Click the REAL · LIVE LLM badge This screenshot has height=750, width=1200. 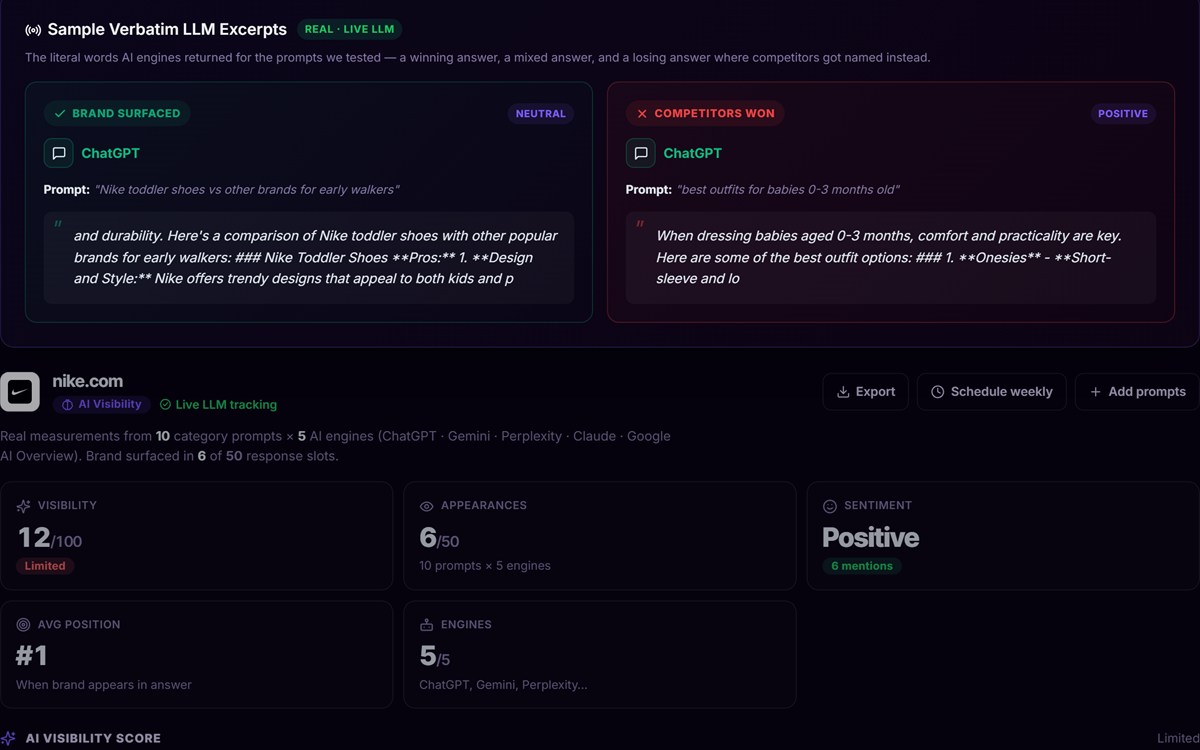[x=349, y=30]
